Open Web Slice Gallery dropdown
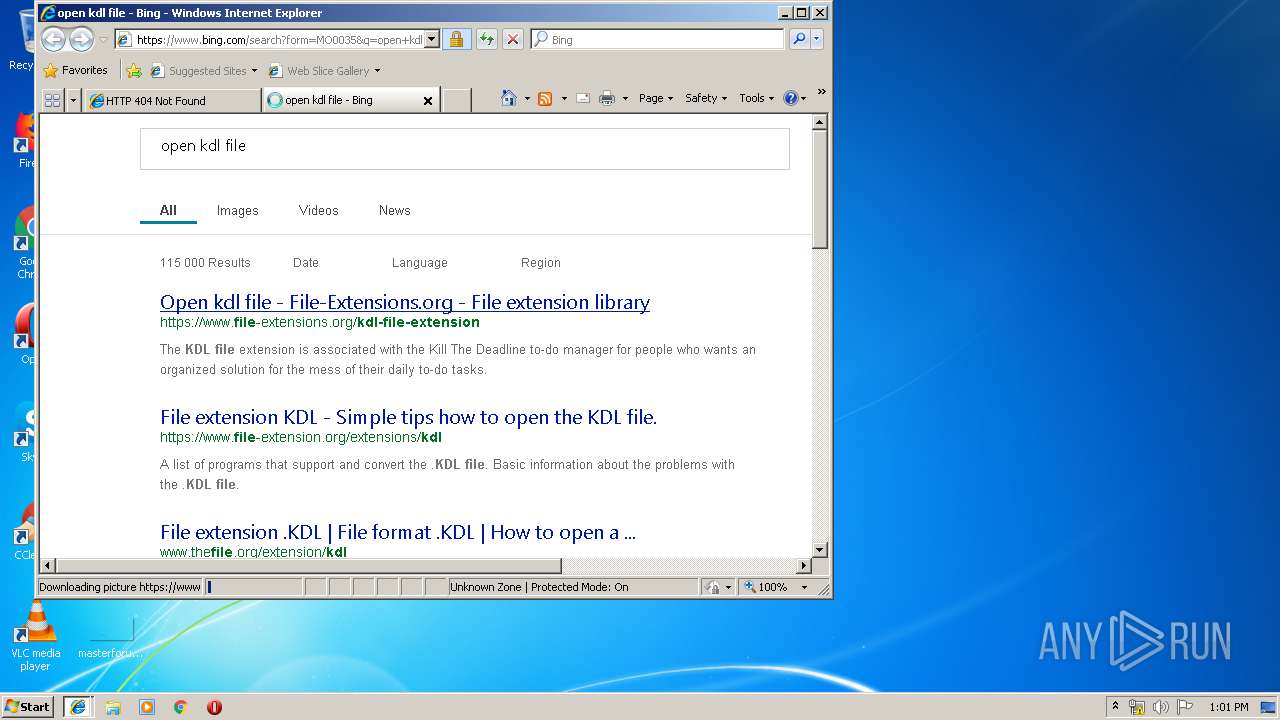The height and width of the screenshot is (720, 1280). [x=324, y=71]
